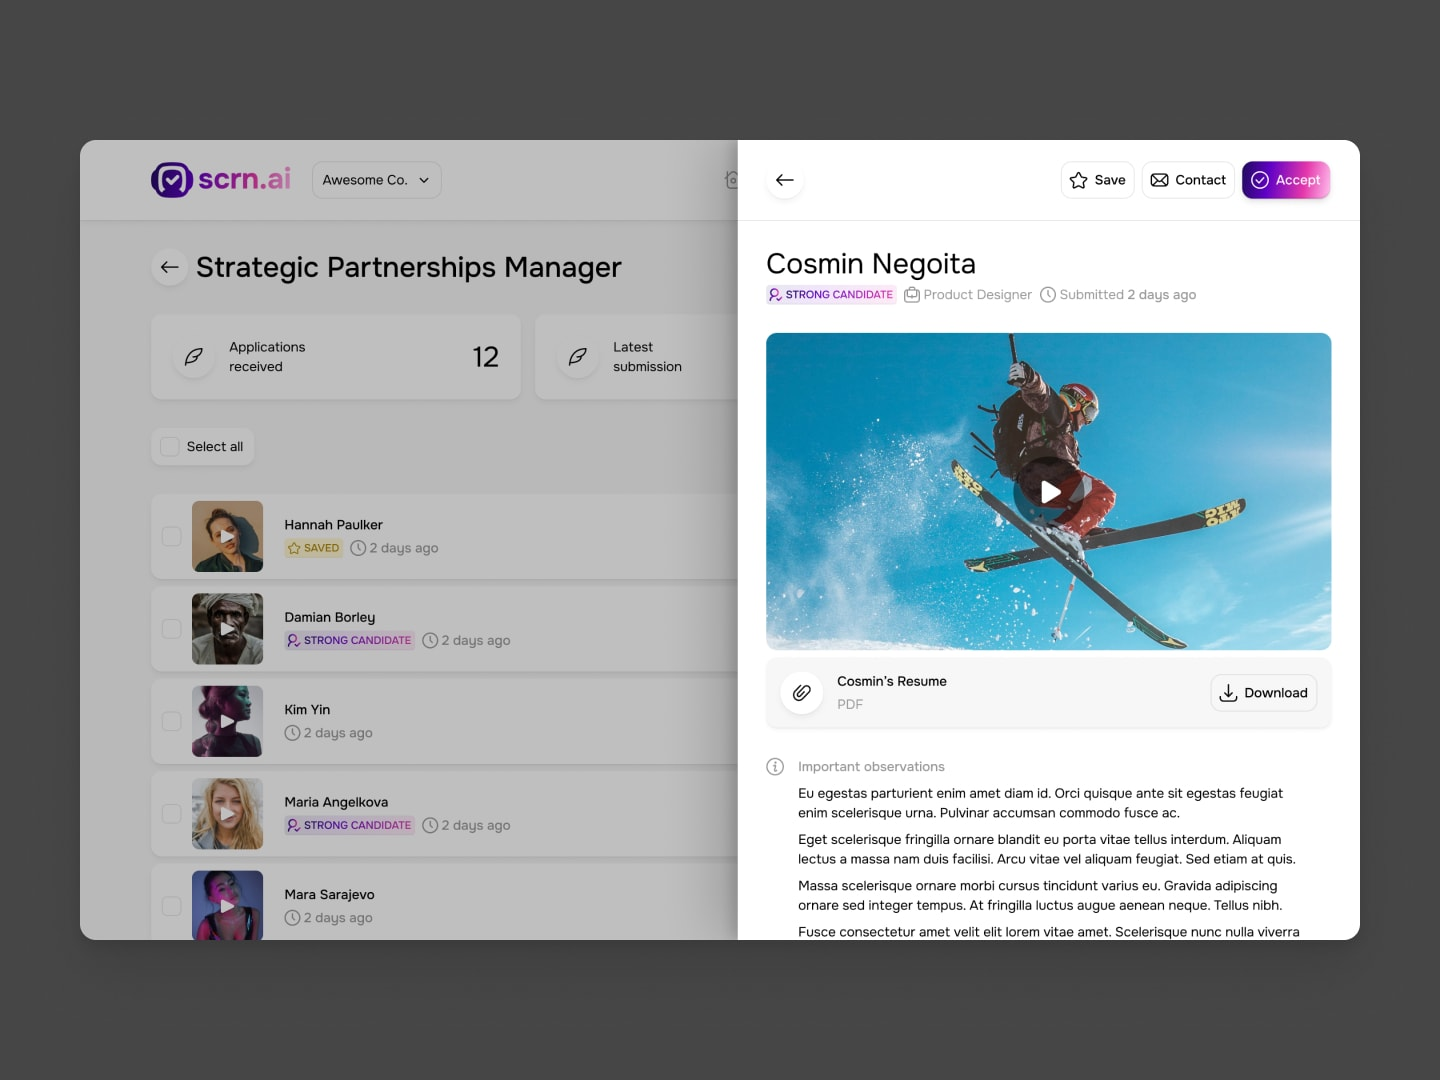The image size is (1440, 1080).
Task: Go back from Strategic Partnerships Manager page
Action: 170,267
